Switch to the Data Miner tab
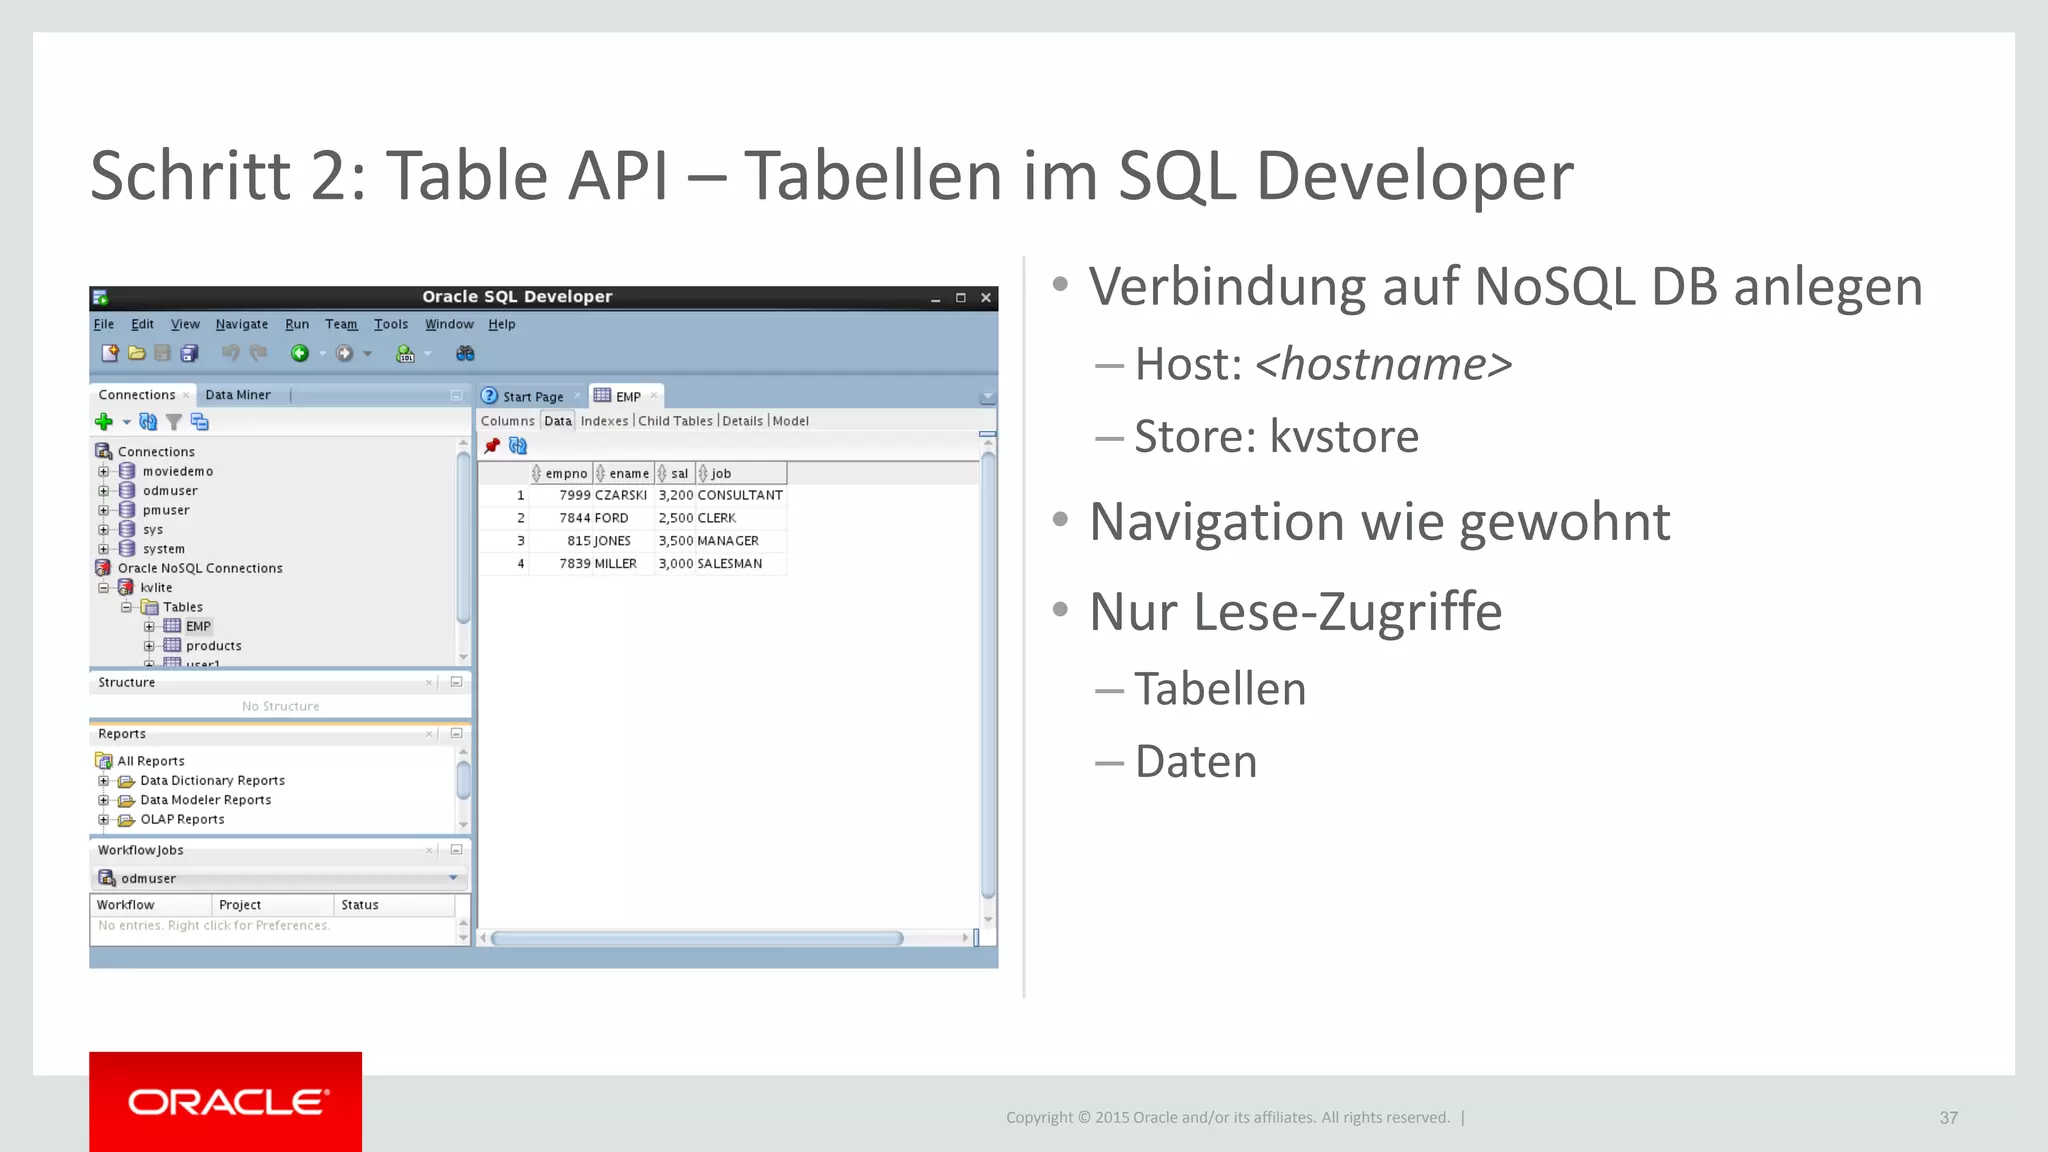Image resolution: width=2048 pixels, height=1152 pixels. pos(238,395)
